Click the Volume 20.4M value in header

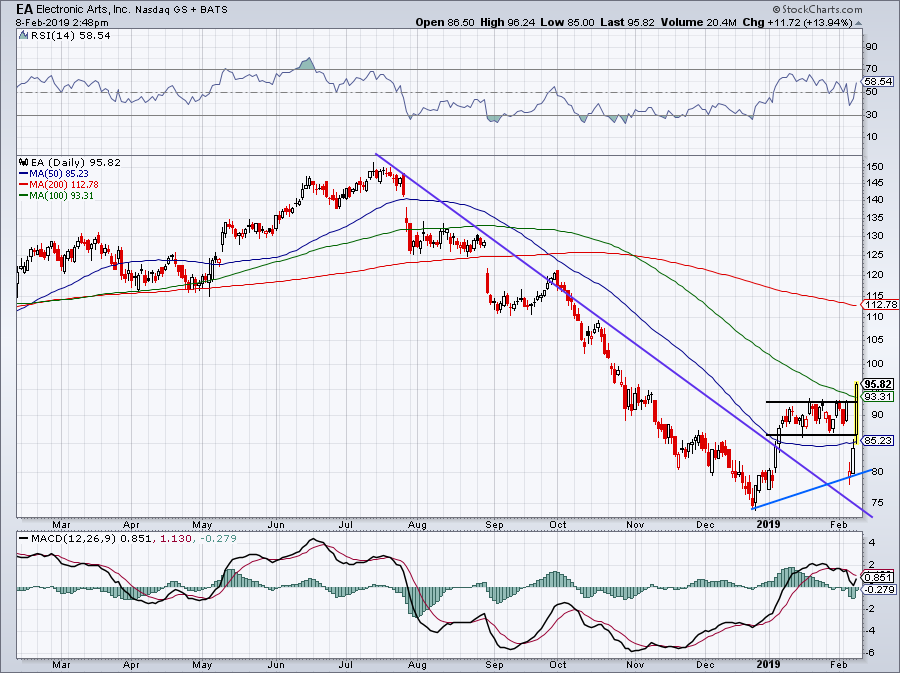(699, 22)
